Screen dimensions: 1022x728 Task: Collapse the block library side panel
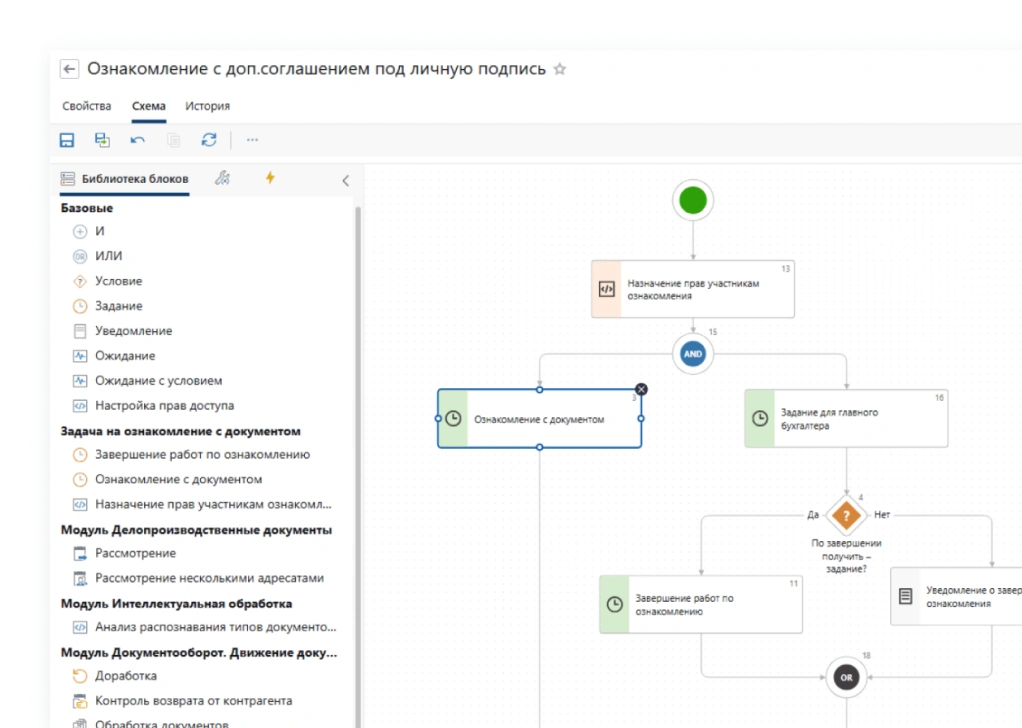tap(346, 181)
